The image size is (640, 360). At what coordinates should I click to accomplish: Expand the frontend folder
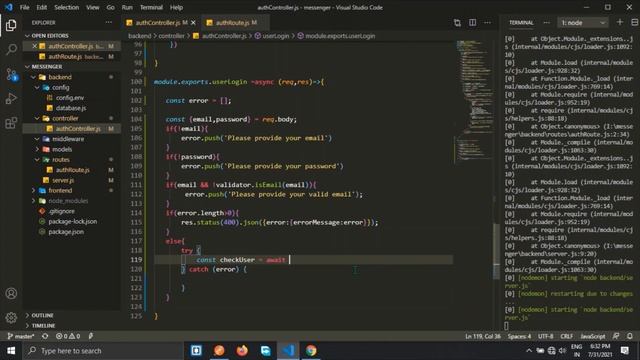coord(60,191)
